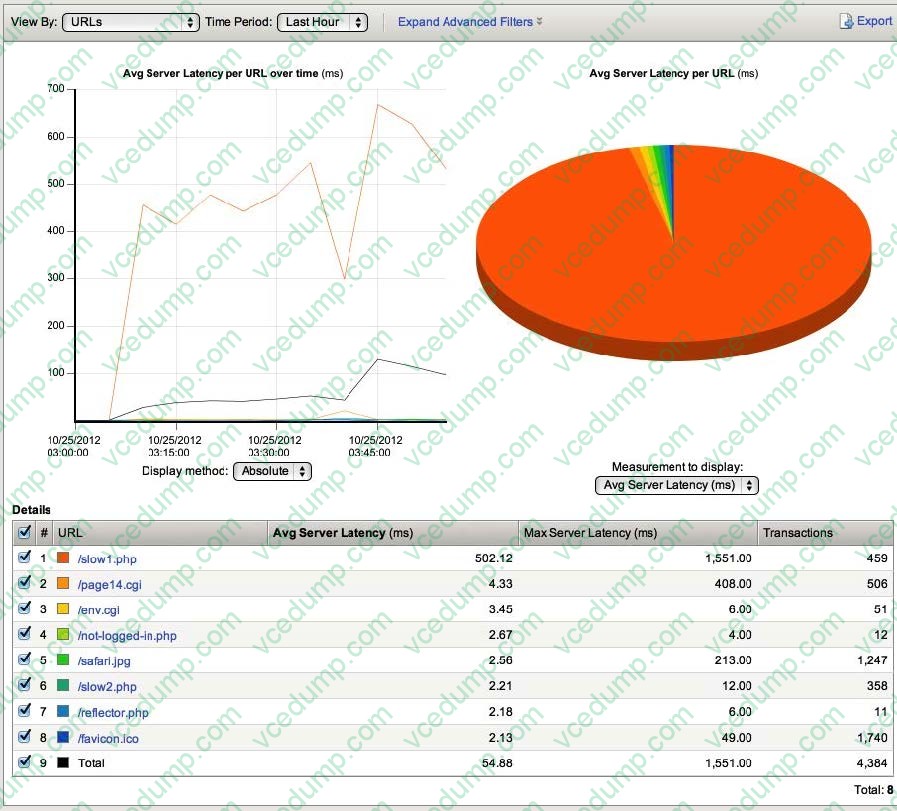This screenshot has height=811, width=897.
Task: Click the /safari.jpg green color swatch
Action: click(63, 660)
